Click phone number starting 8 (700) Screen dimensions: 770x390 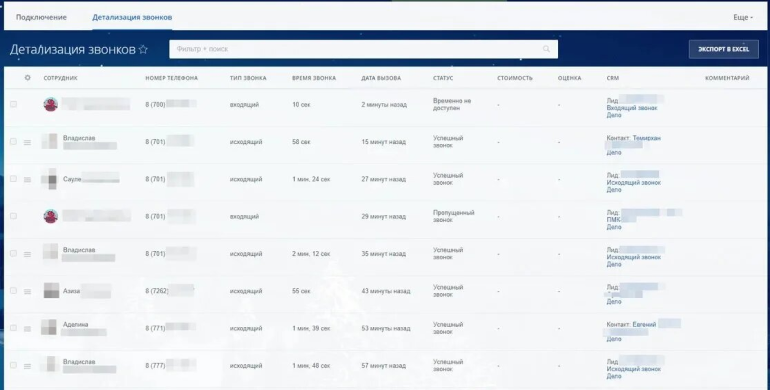(x=171, y=104)
